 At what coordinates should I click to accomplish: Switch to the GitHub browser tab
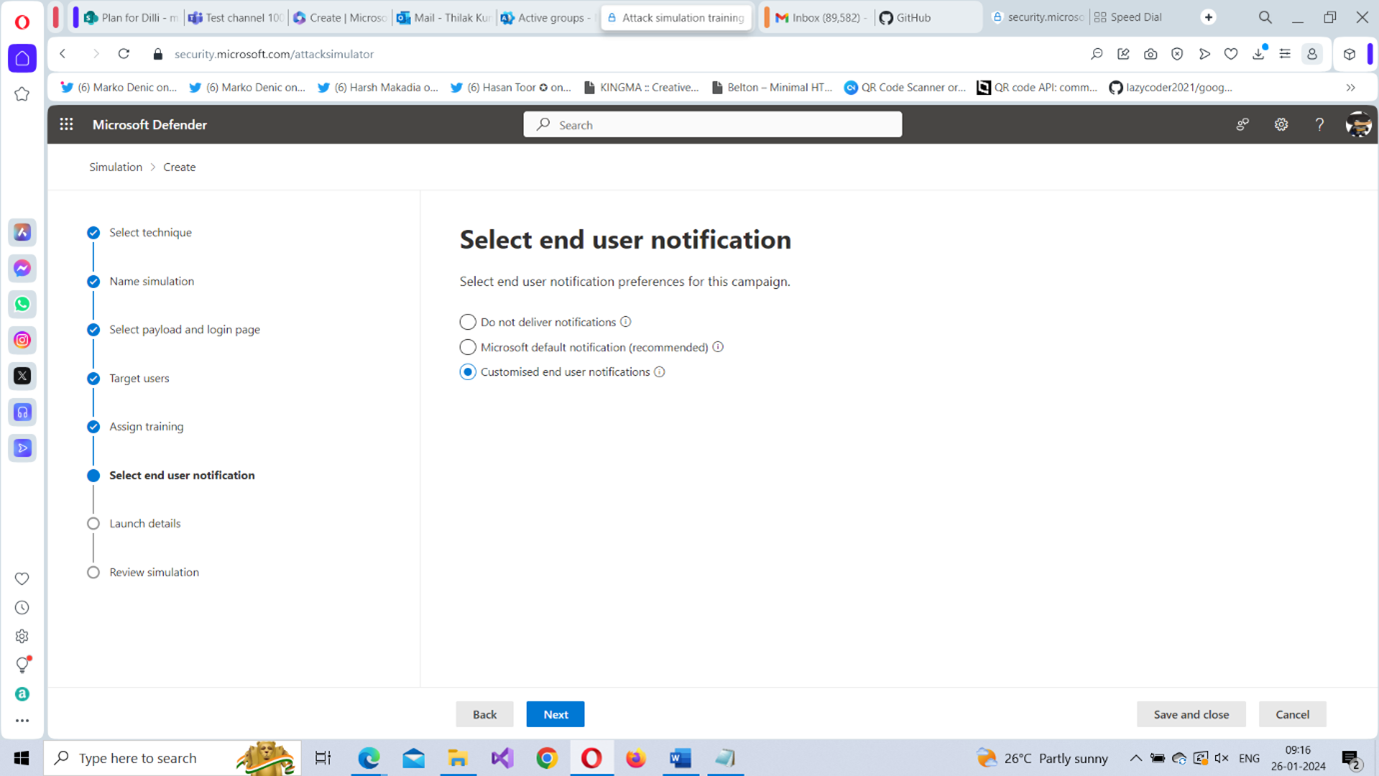tap(912, 18)
